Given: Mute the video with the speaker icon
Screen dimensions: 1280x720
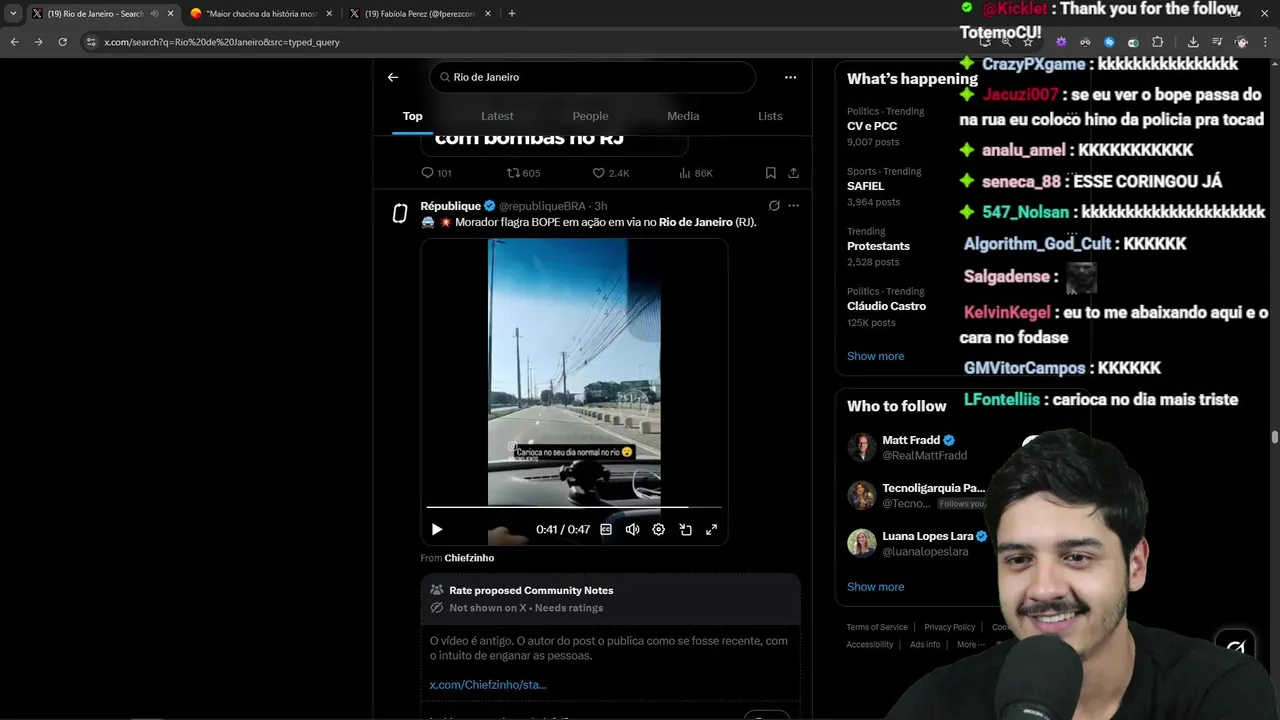Looking at the screenshot, I should [x=632, y=529].
